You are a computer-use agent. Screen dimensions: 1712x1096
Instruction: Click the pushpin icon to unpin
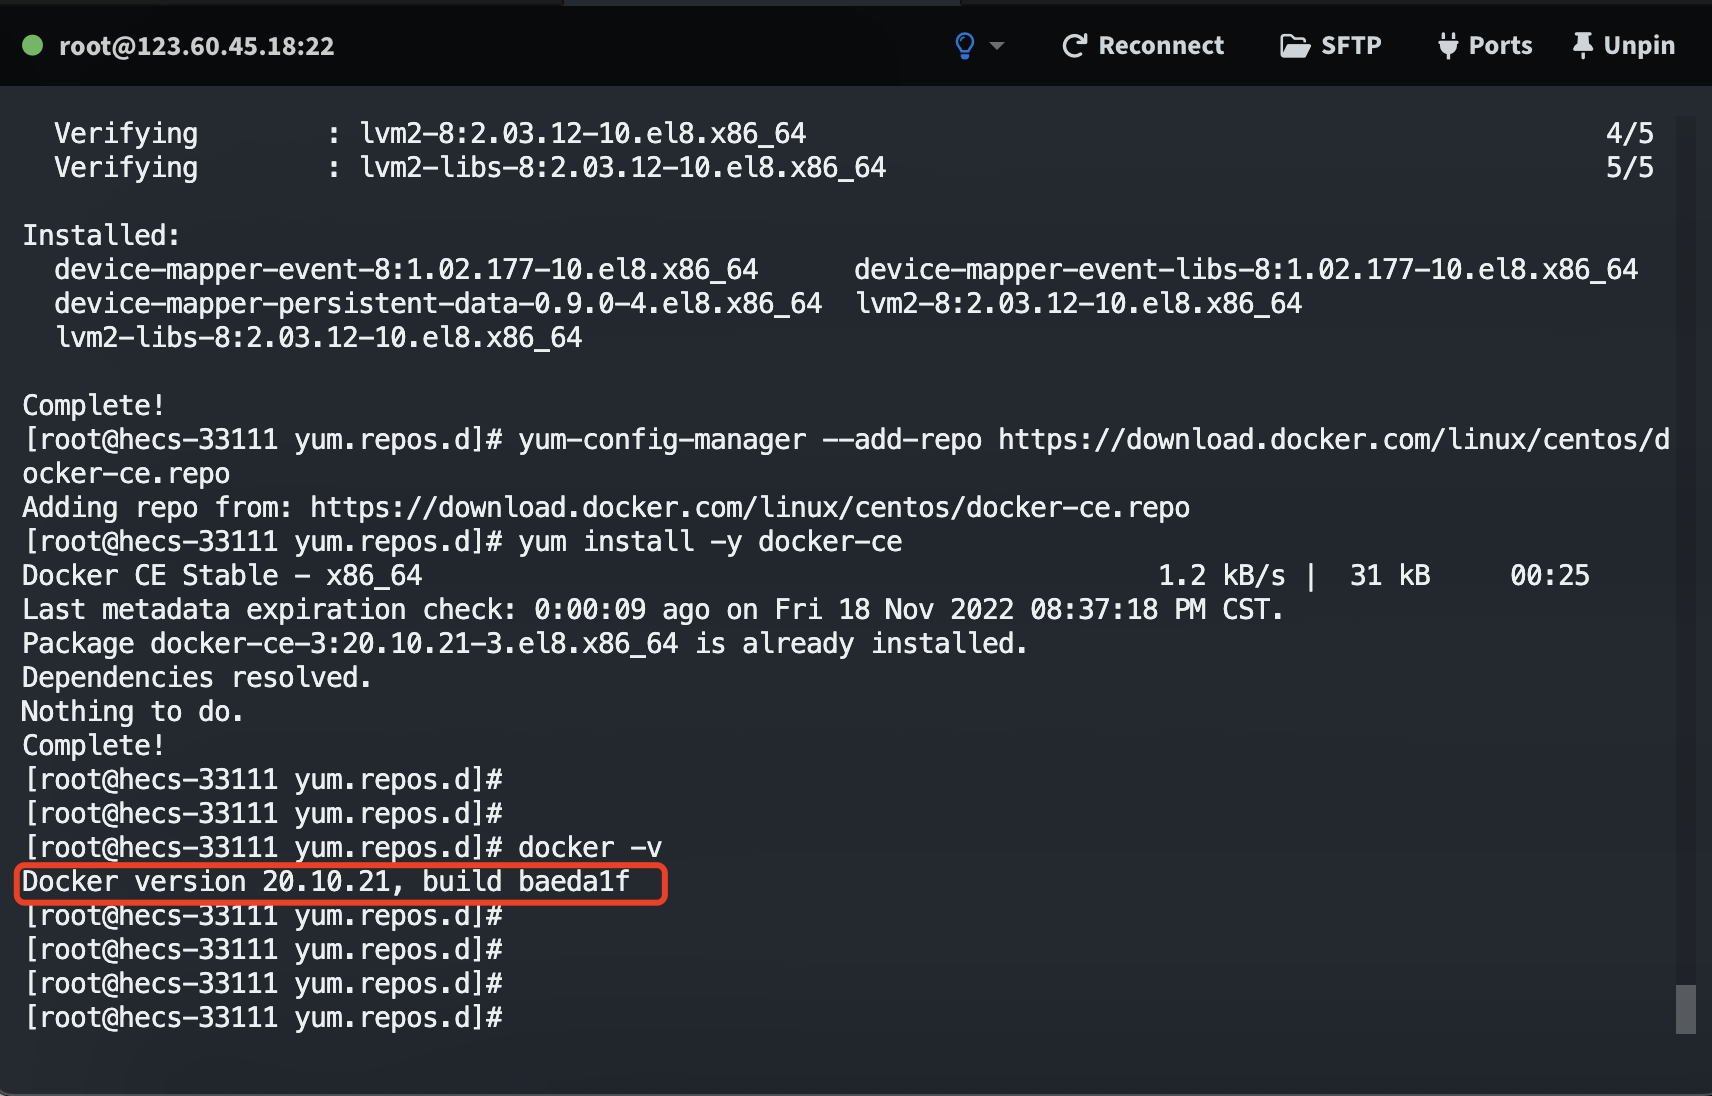(x=1582, y=46)
